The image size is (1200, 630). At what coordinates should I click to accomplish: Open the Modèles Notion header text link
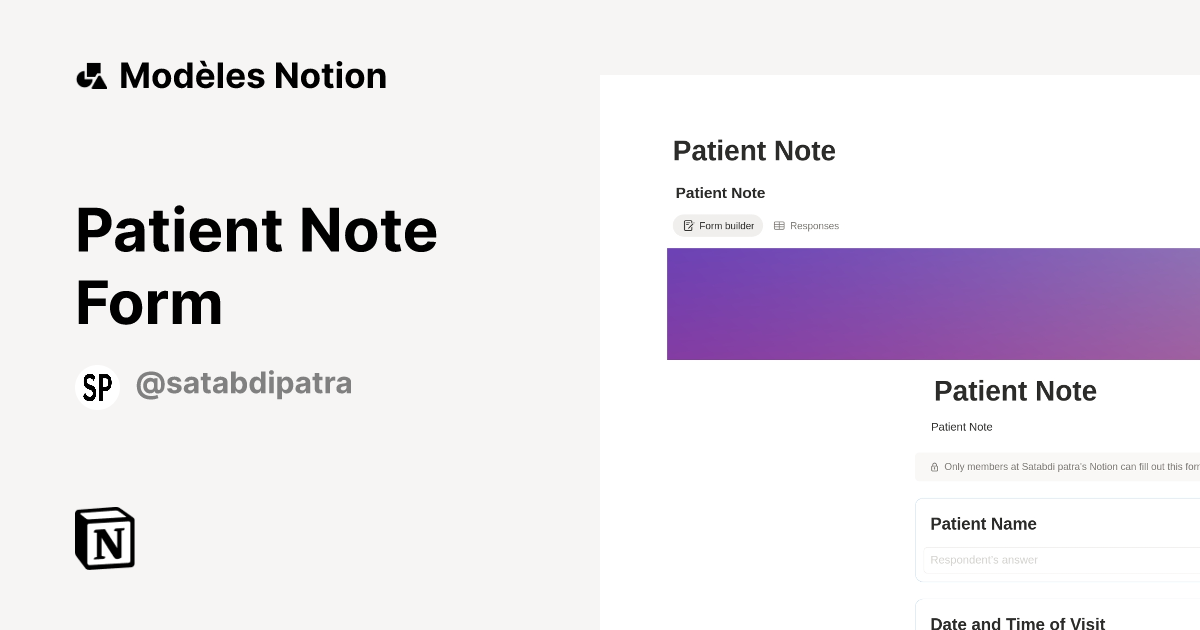click(252, 76)
